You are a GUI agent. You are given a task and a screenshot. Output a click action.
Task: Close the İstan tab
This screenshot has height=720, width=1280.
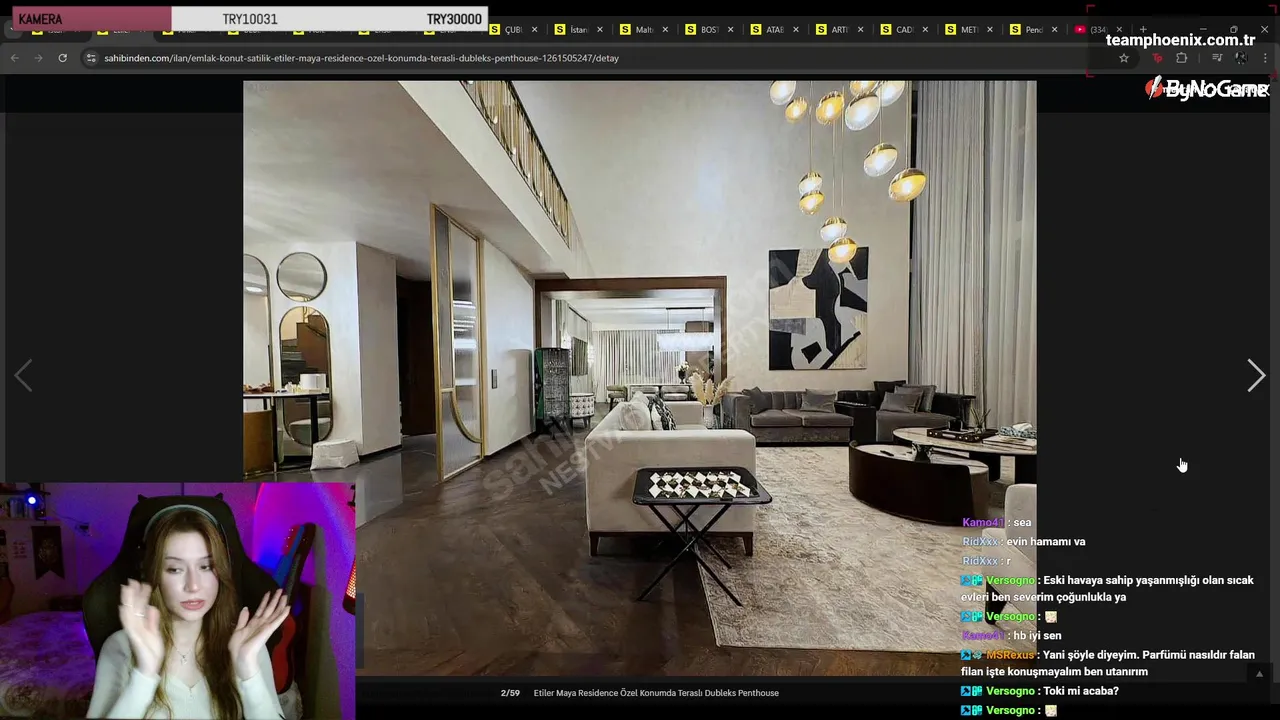pos(600,30)
